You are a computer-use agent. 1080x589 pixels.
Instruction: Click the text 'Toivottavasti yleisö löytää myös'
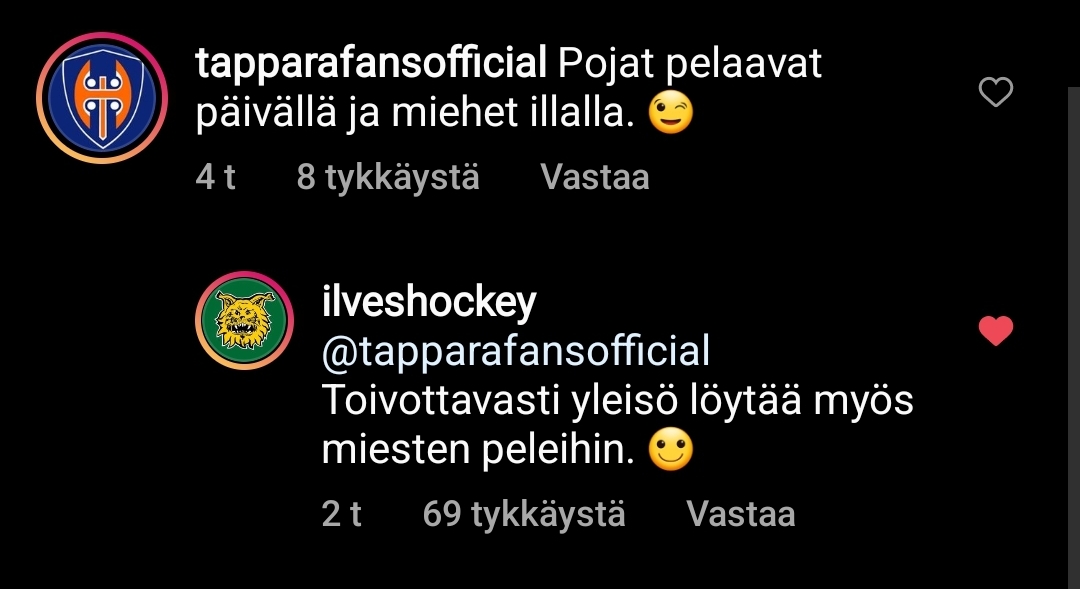(617, 402)
